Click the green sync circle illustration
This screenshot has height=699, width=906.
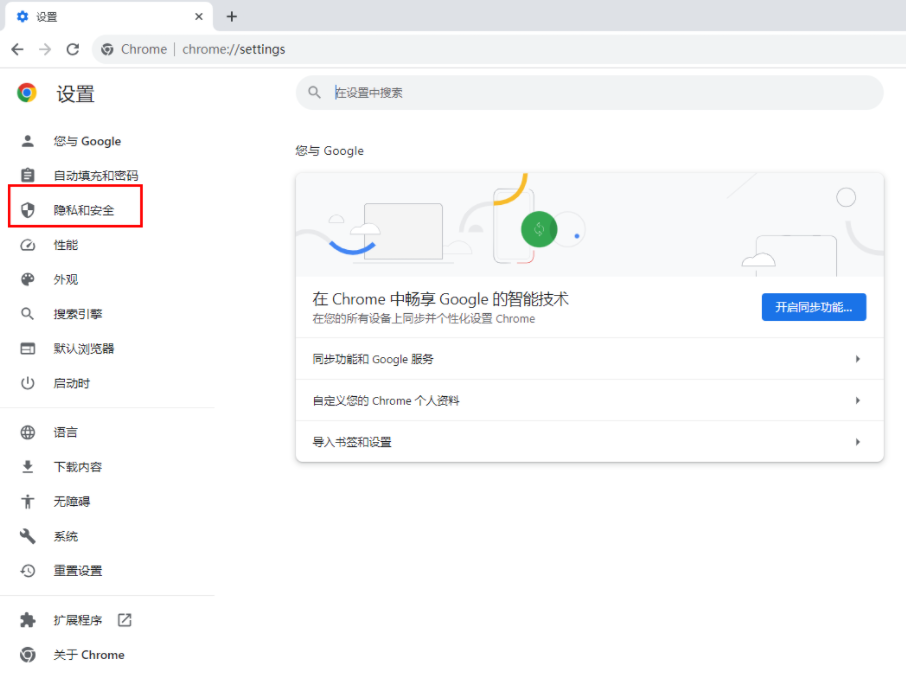pos(539,229)
